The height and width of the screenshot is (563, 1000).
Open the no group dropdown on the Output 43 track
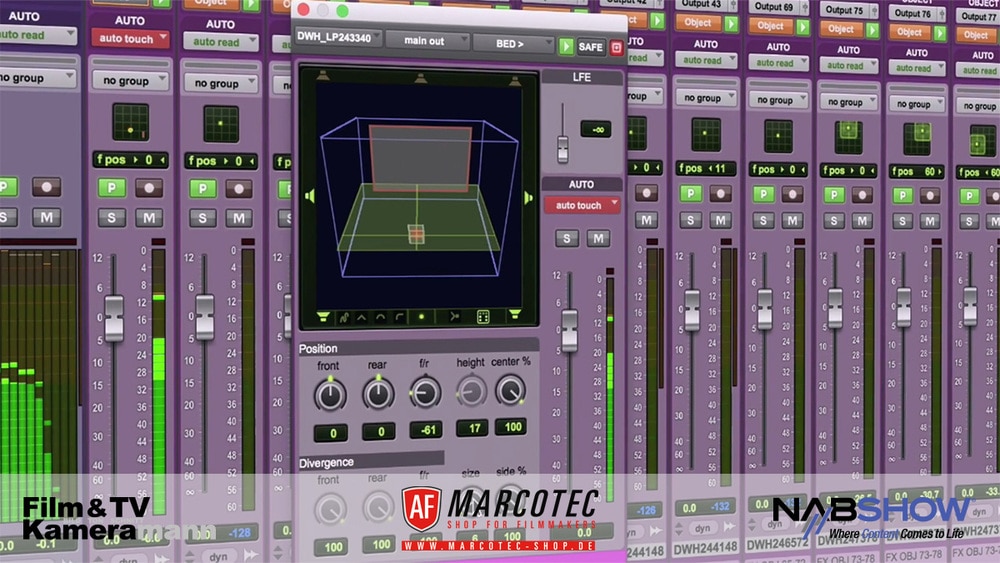[707, 98]
